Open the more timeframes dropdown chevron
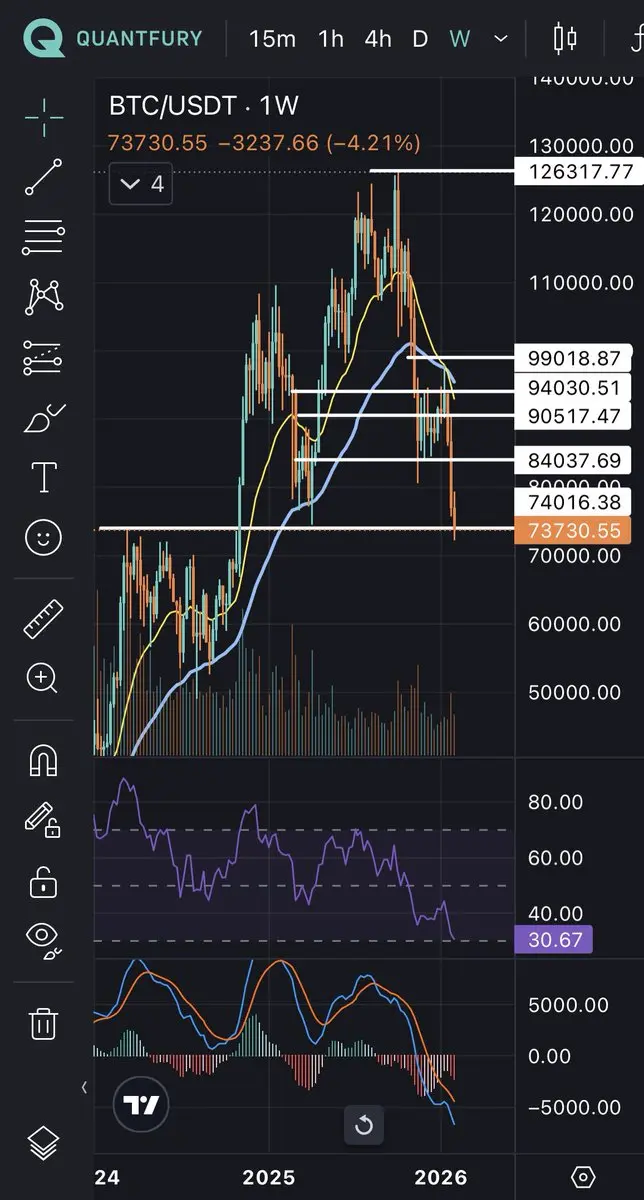 pyautogui.click(x=501, y=40)
